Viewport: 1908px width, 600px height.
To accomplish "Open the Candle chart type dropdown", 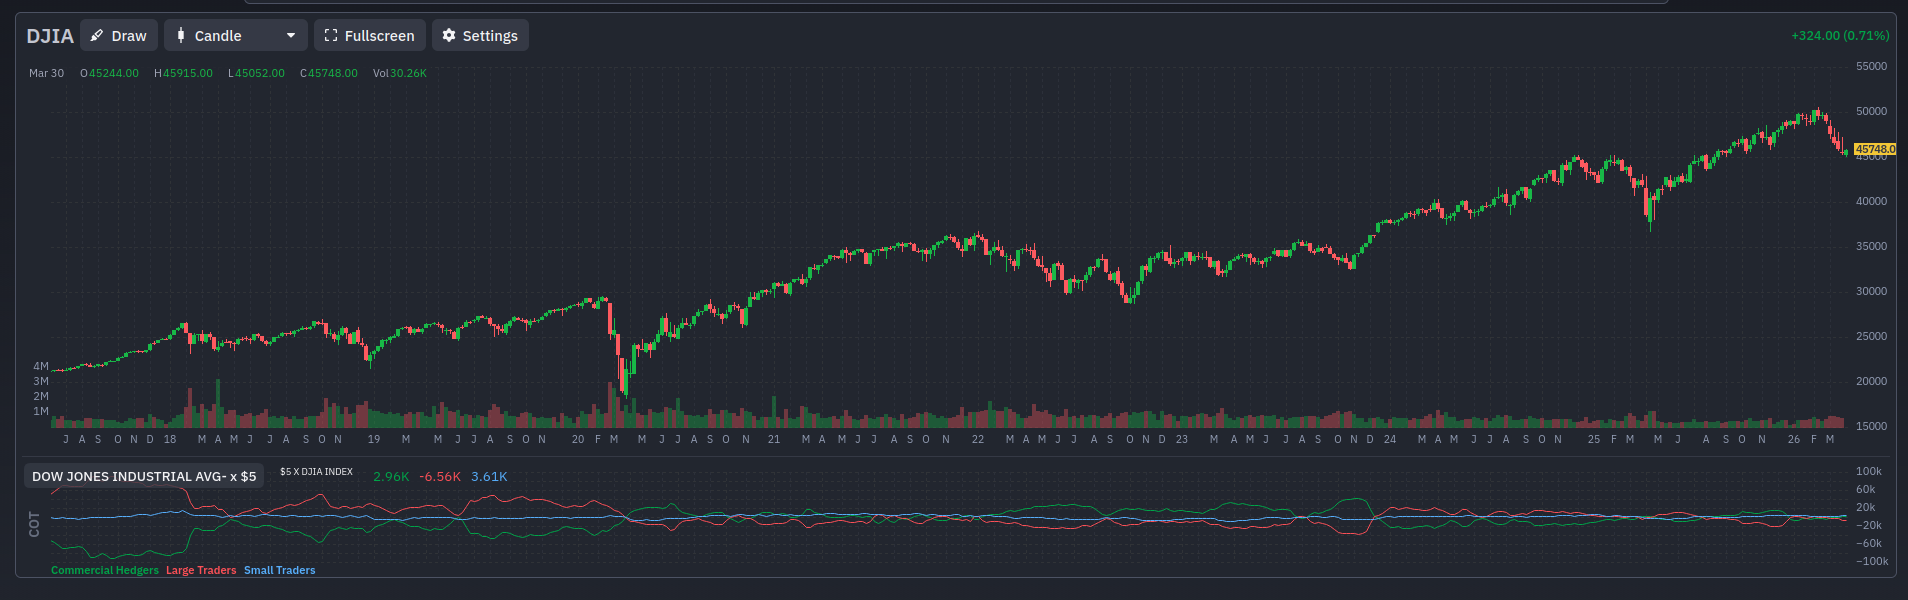I will [236, 35].
